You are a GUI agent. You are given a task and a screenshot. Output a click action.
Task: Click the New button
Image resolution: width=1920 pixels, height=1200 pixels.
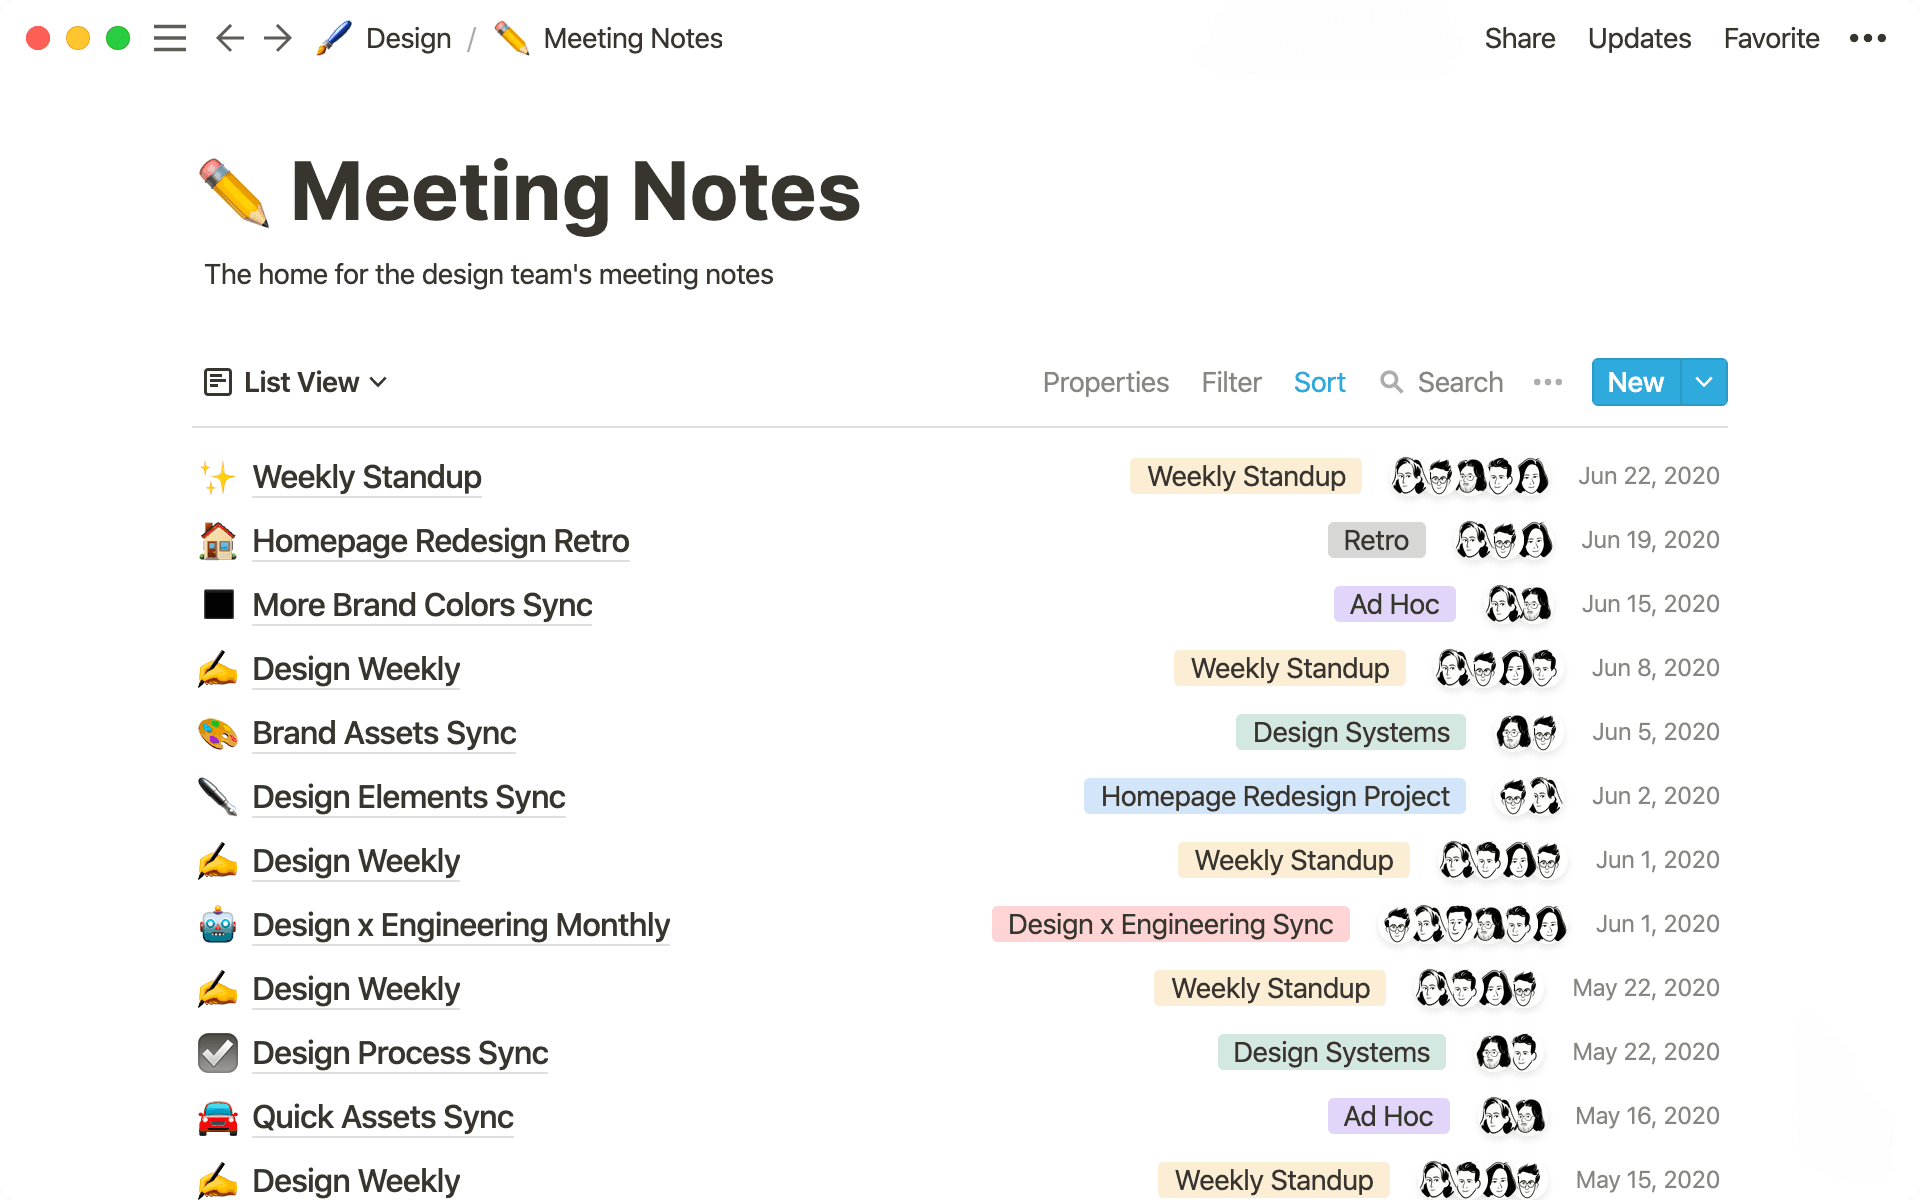coord(1634,382)
